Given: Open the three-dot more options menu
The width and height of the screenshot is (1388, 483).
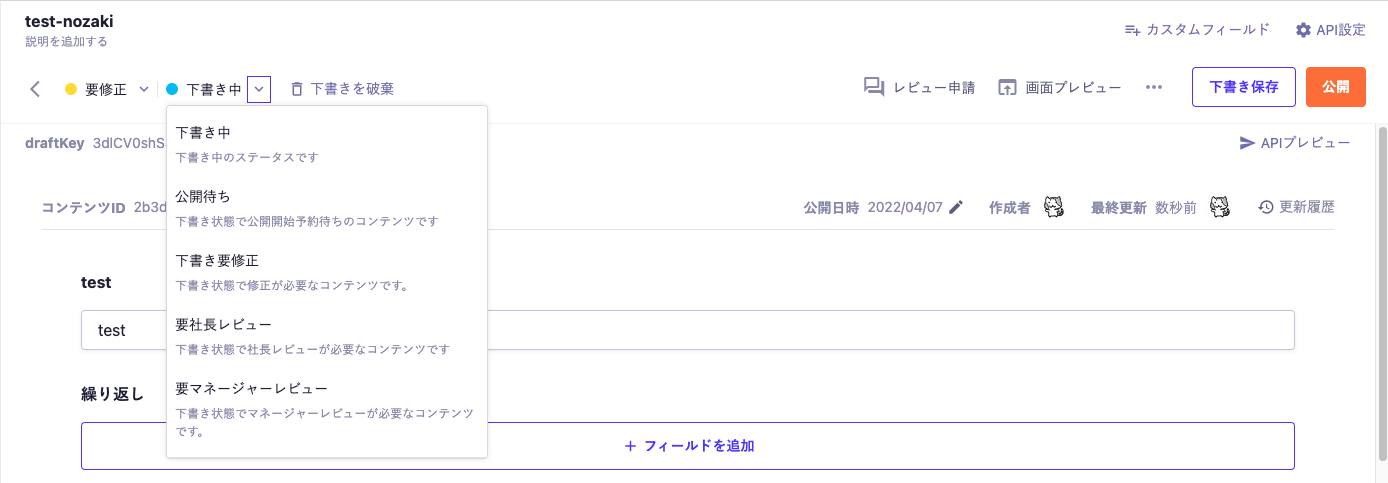Looking at the screenshot, I should coord(1154,87).
